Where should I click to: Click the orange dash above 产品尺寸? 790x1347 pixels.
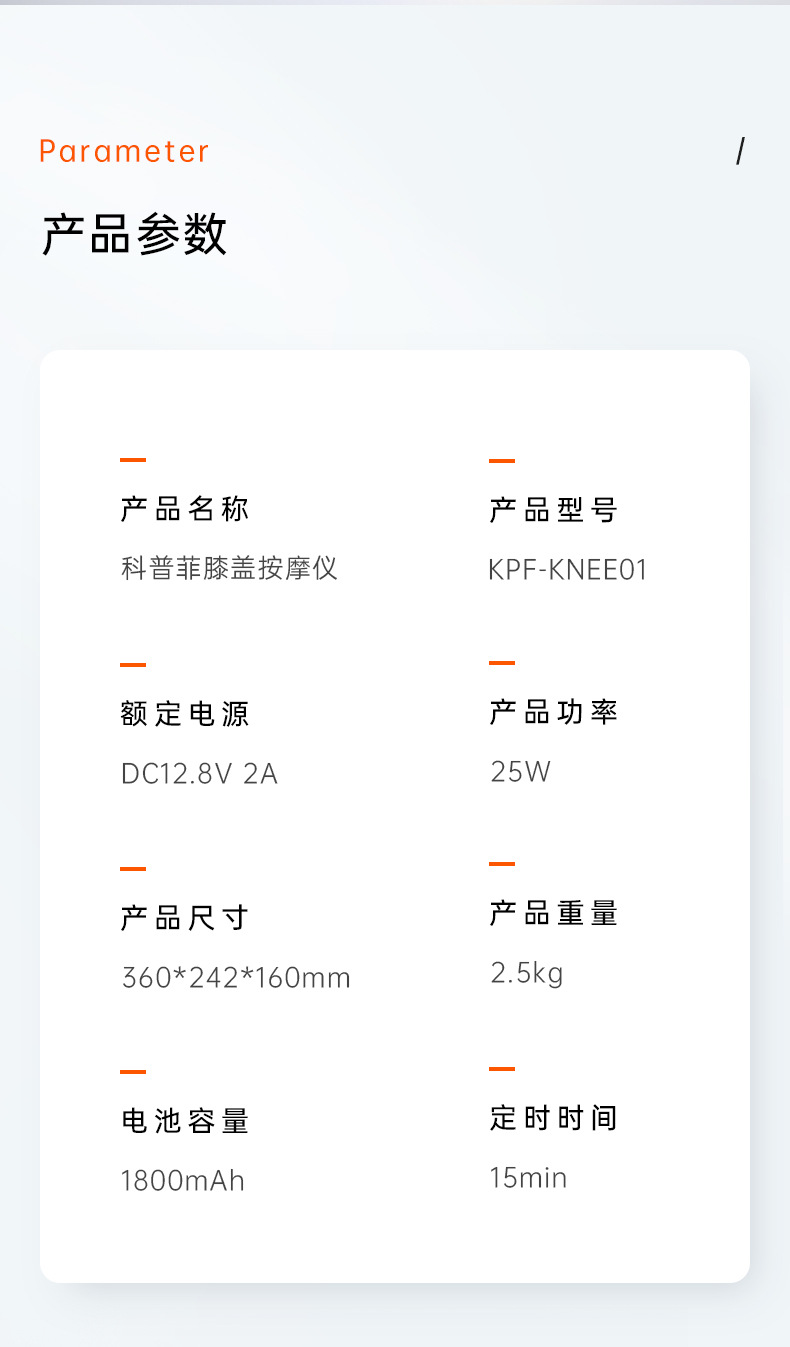133,869
